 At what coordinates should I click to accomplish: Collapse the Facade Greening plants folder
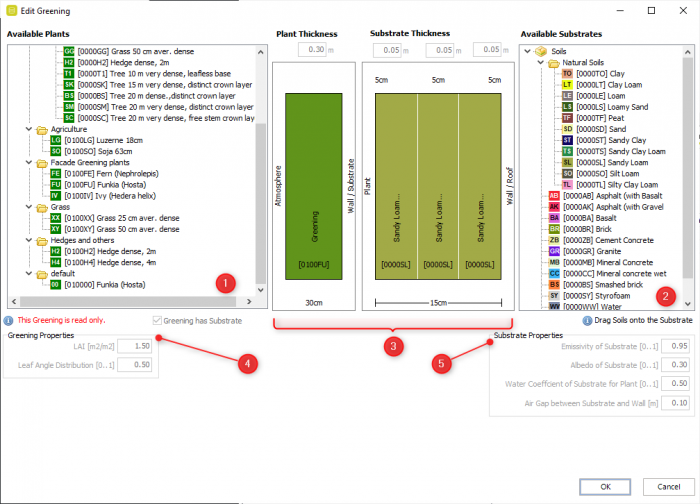[27, 162]
